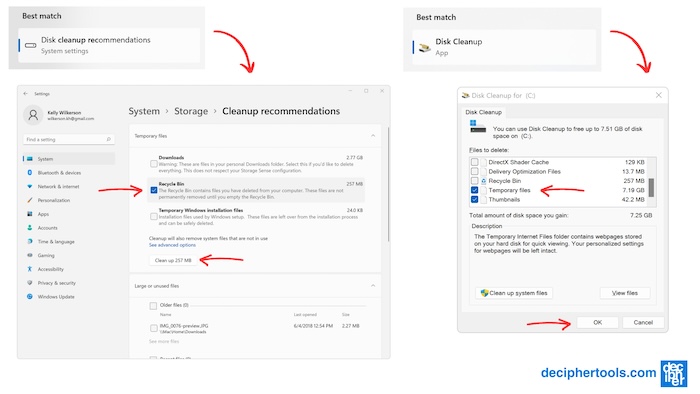Click the Disk Cleanup app icon

coord(425,47)
